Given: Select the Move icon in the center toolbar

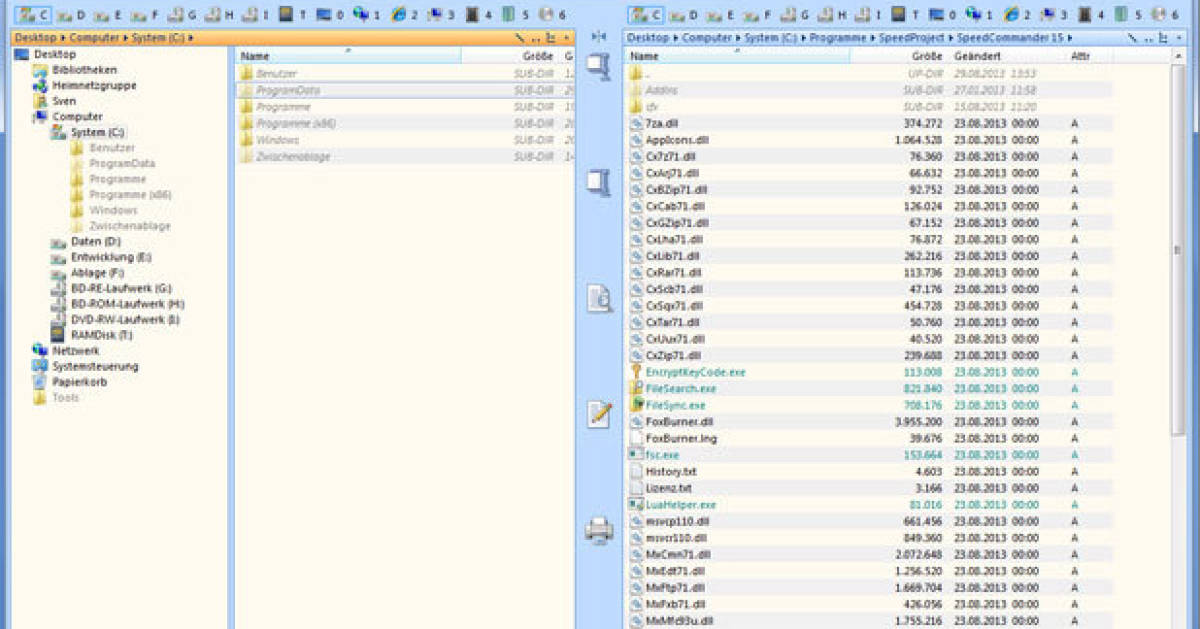Looking at the screenshot, I should point(599,180).
